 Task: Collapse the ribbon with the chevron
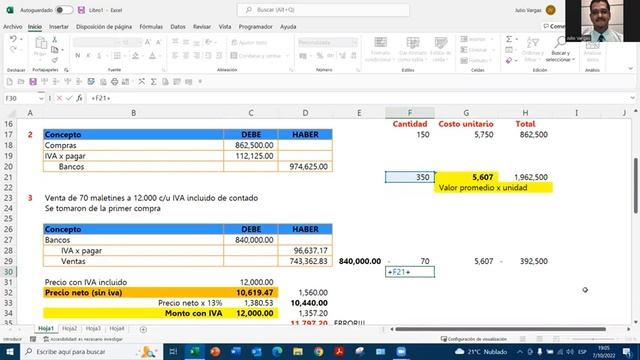[631, 69]
